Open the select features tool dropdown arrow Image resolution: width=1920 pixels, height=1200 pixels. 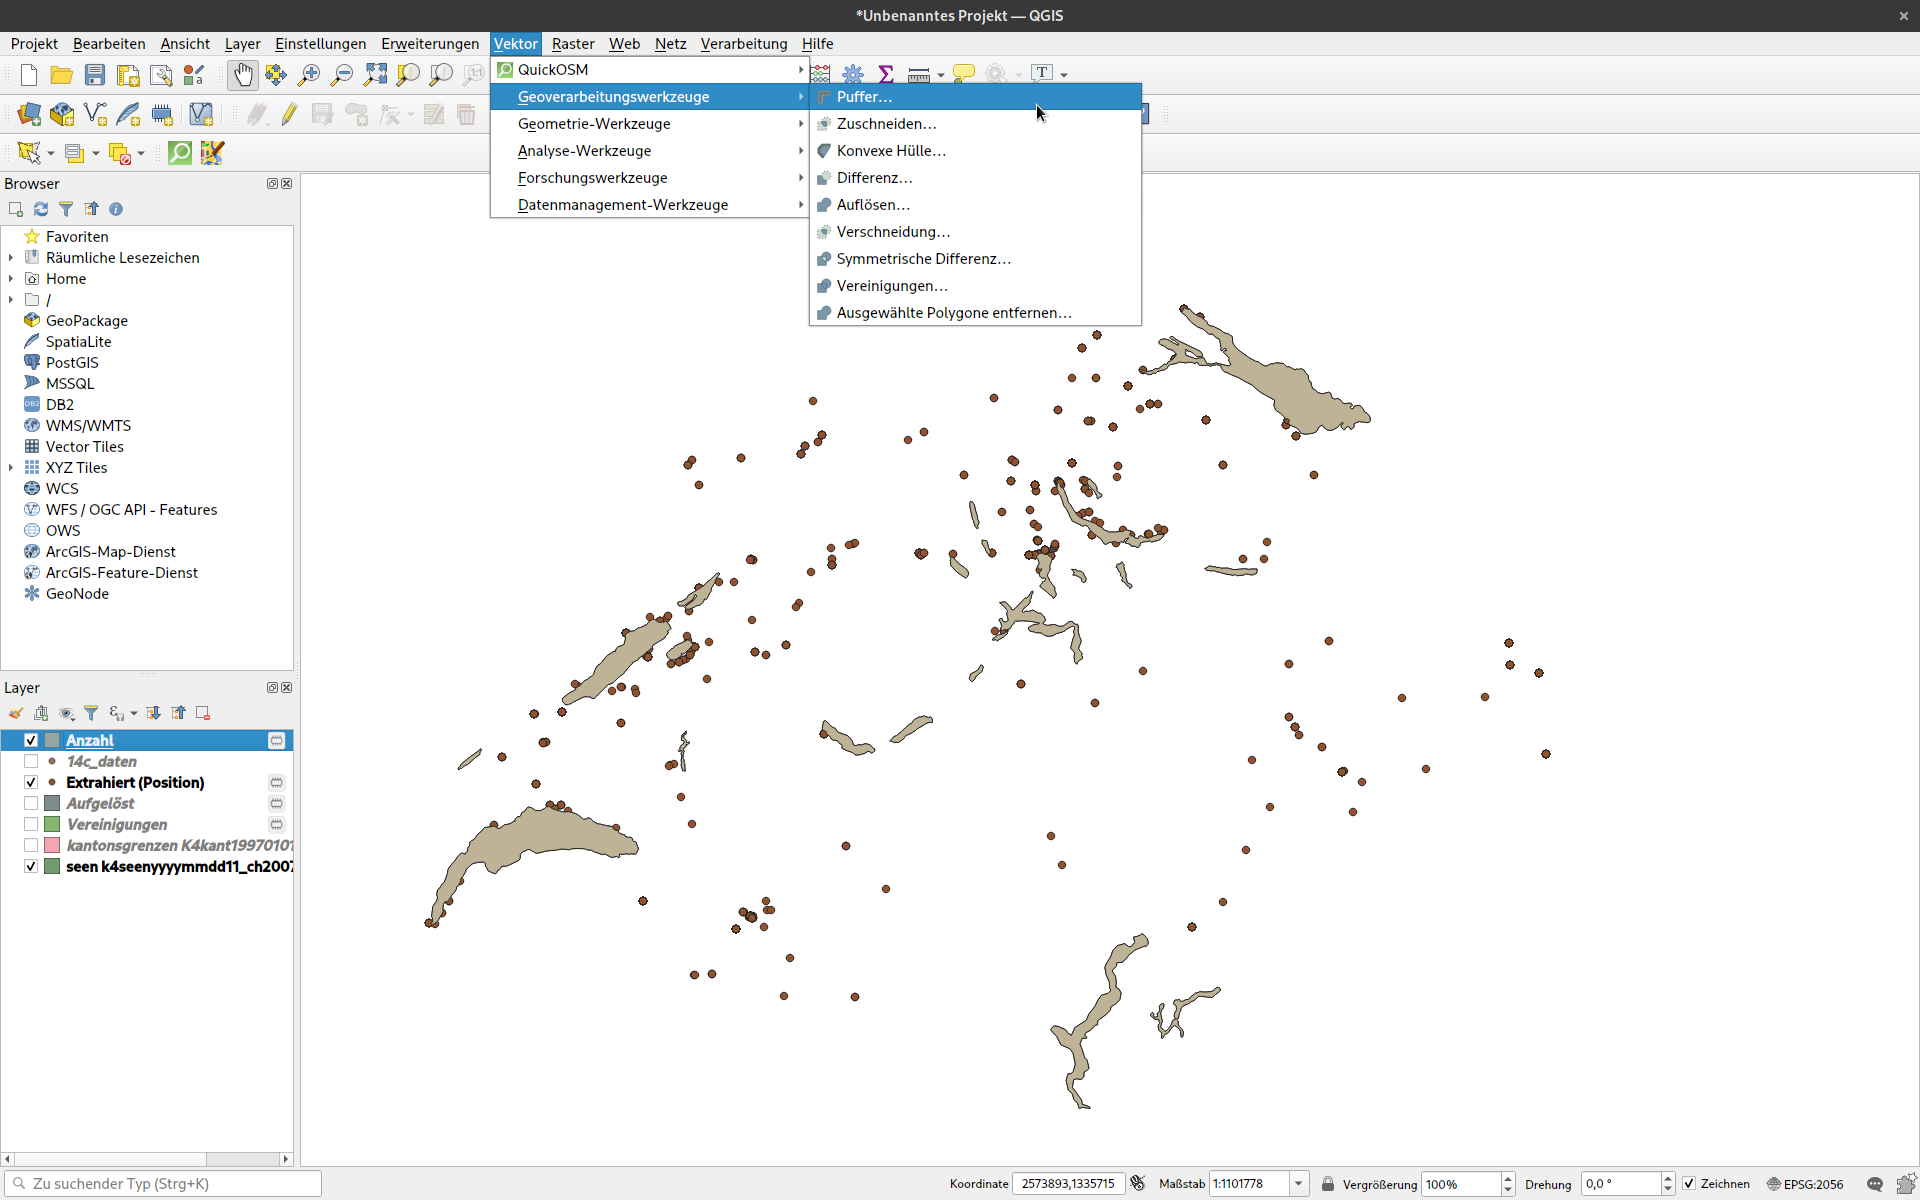coord(51,154)
